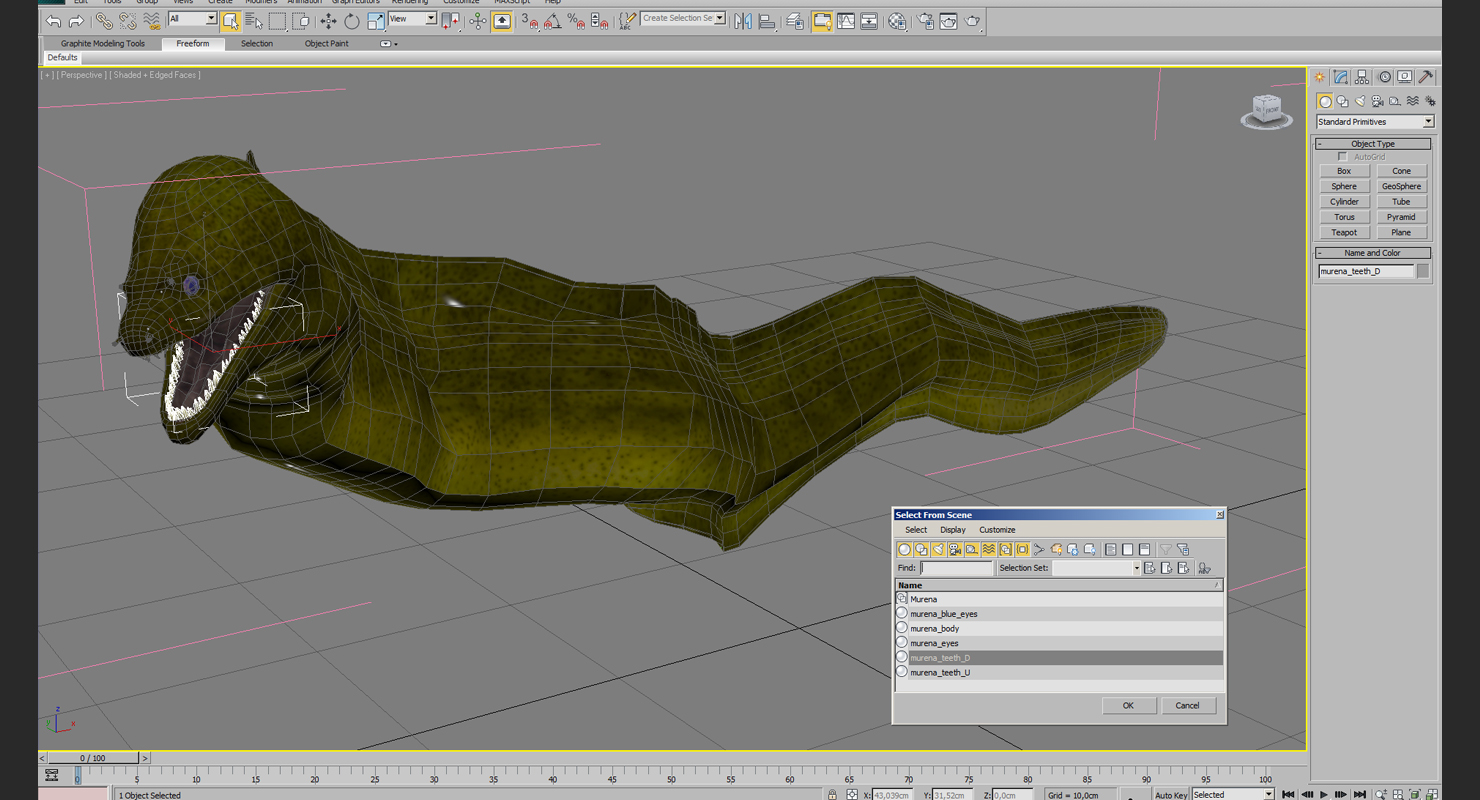Switch to the Graphite Modeling Tools tab

coord(103,44)
